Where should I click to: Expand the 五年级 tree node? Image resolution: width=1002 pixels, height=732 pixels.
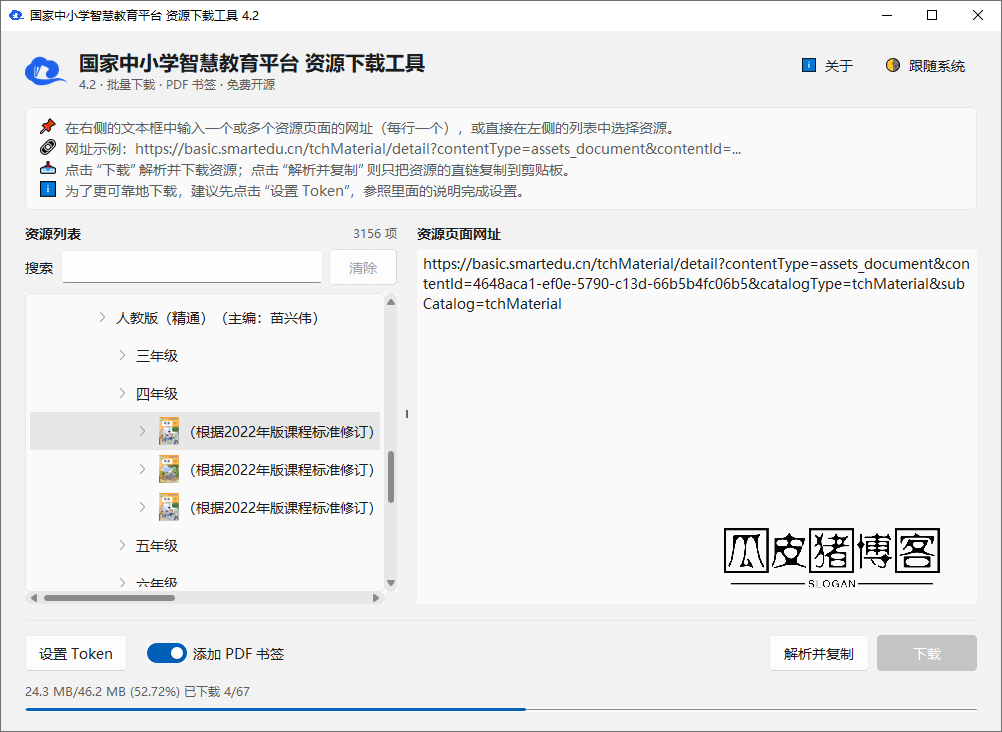[122, 545]
